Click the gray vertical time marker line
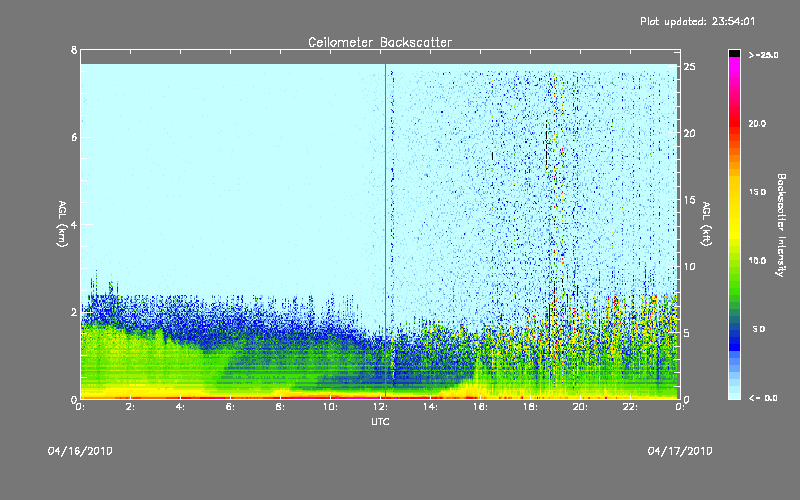The image size is (800, 500). [386, 231]
